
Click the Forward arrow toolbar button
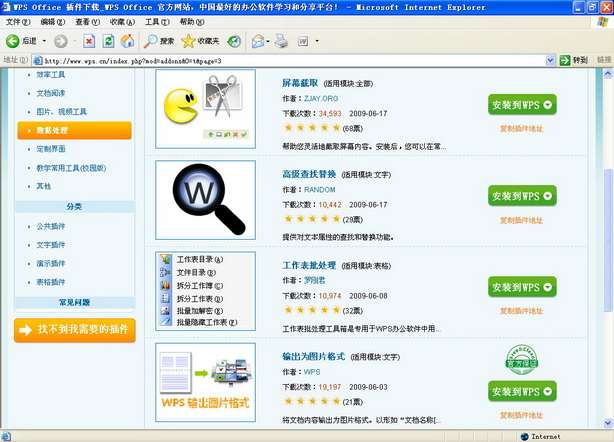tap(61, 41)
